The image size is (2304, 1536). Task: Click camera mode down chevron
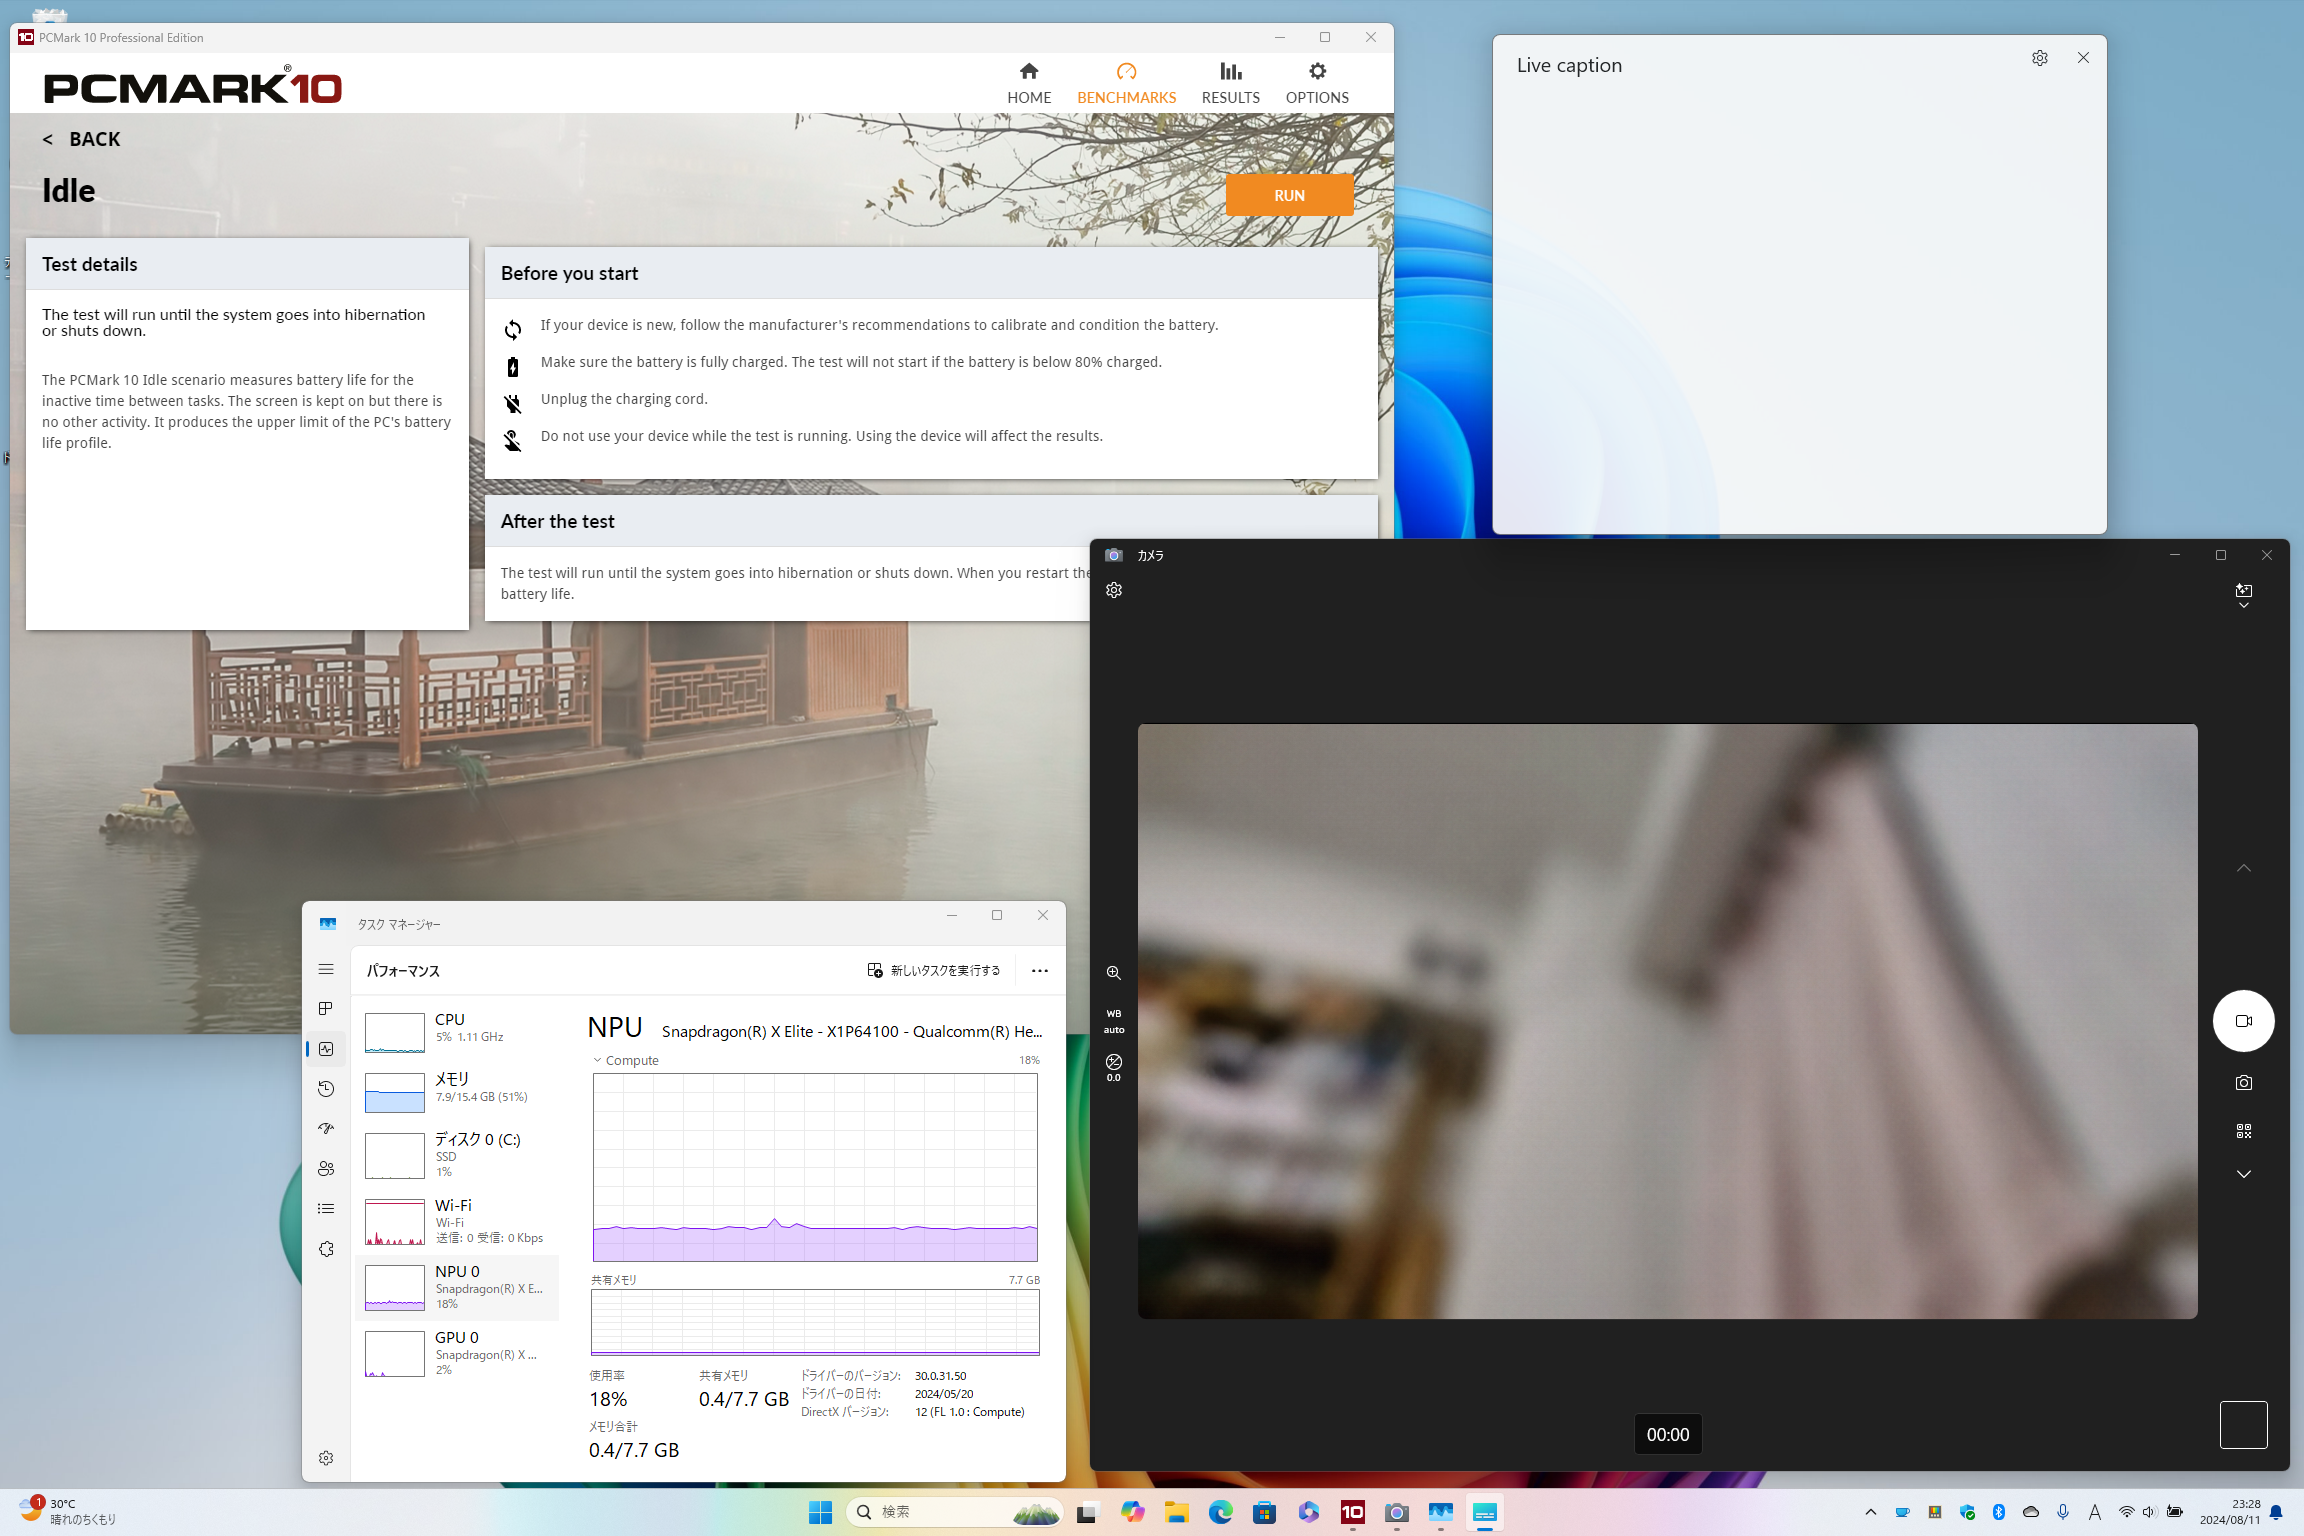[2243, 1174]
